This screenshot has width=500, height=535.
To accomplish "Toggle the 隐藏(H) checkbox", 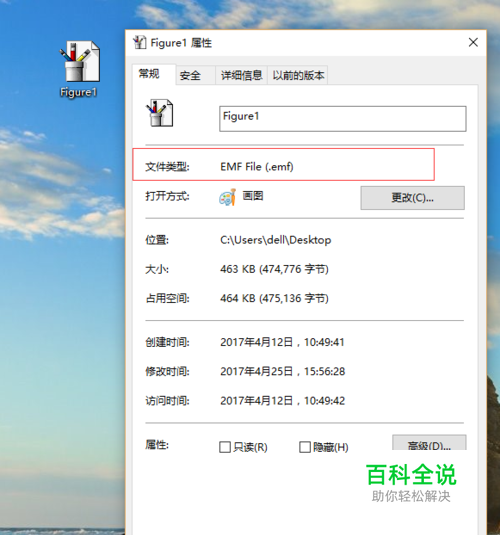I will (304, 447).
